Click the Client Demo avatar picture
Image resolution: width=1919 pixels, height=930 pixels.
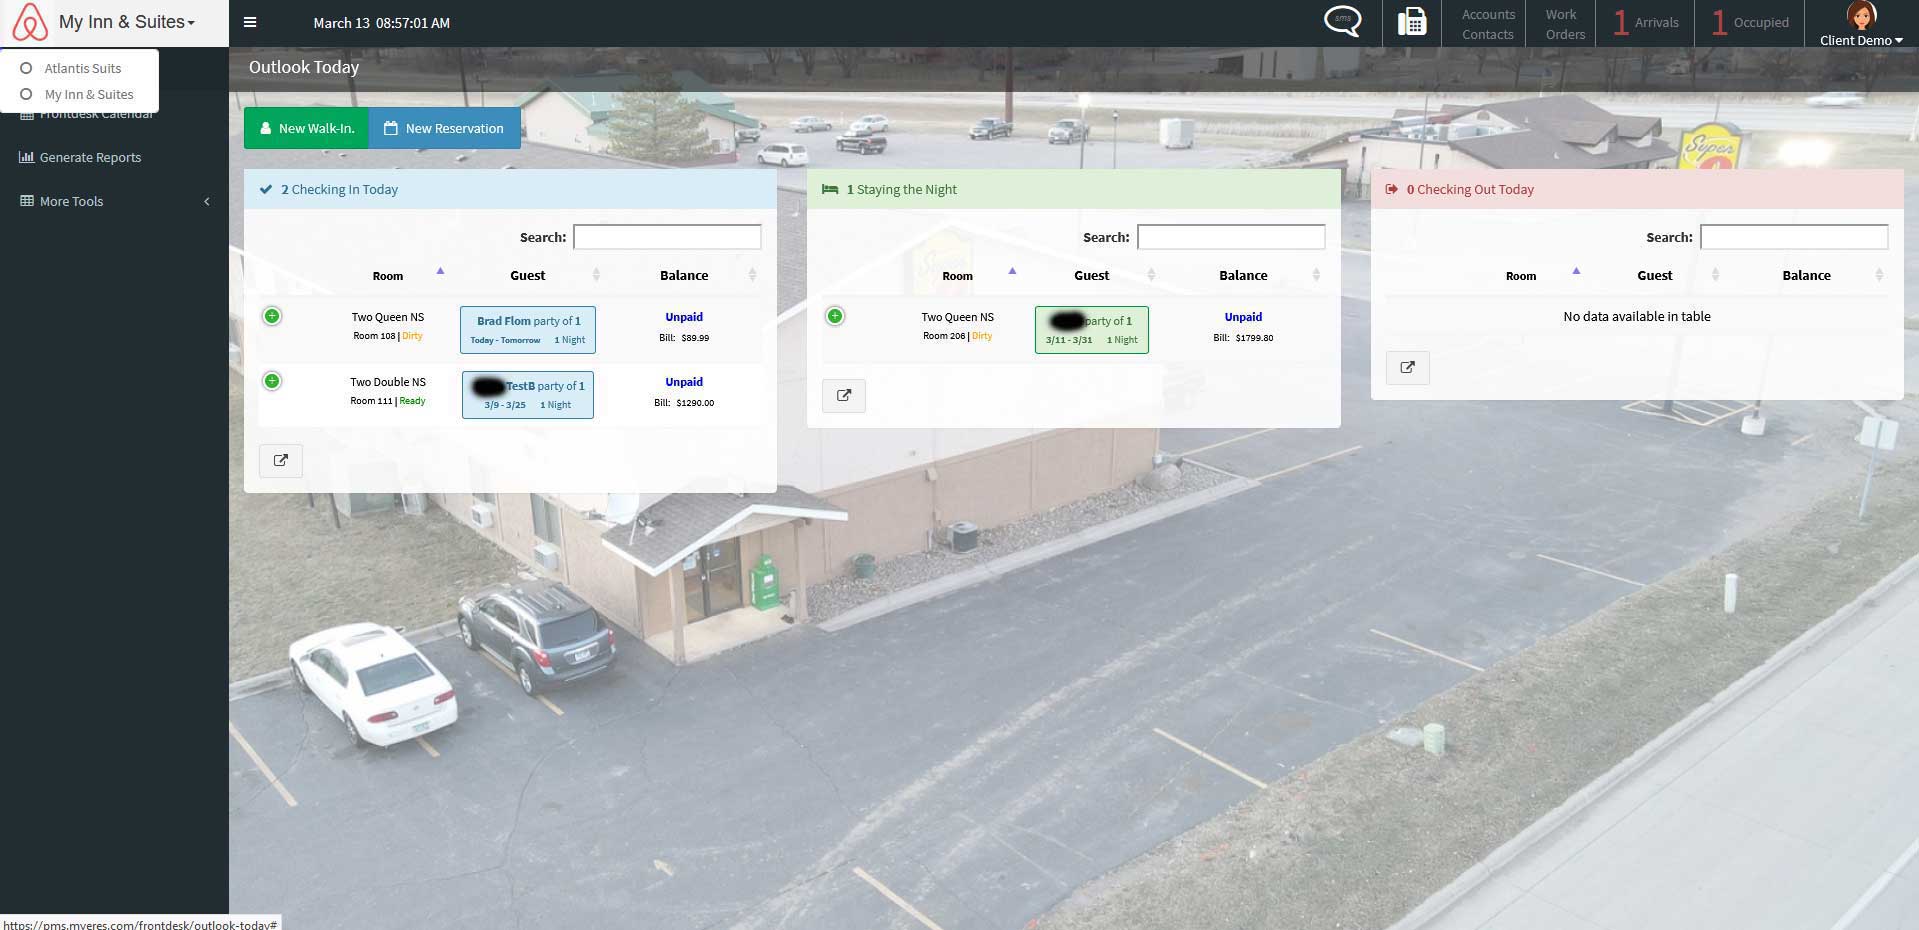tap(1861, 17)
